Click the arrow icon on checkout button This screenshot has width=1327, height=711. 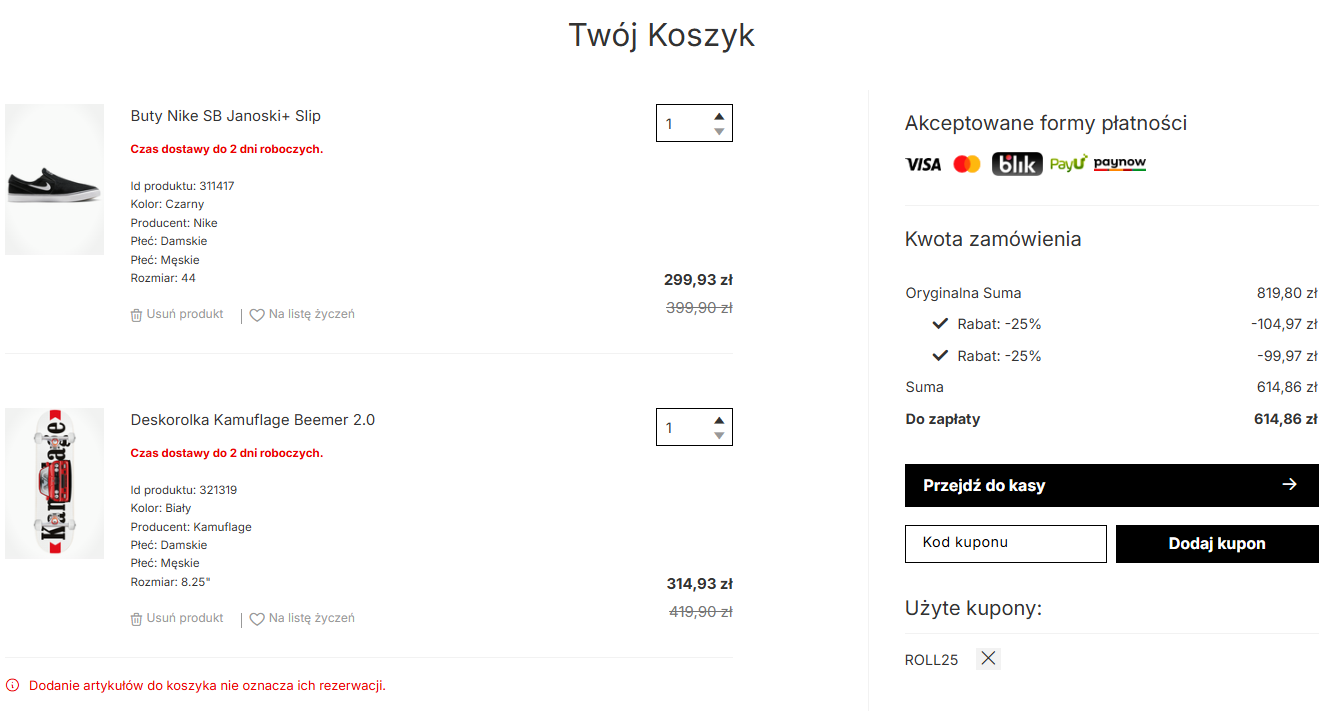pos(1289,485)
